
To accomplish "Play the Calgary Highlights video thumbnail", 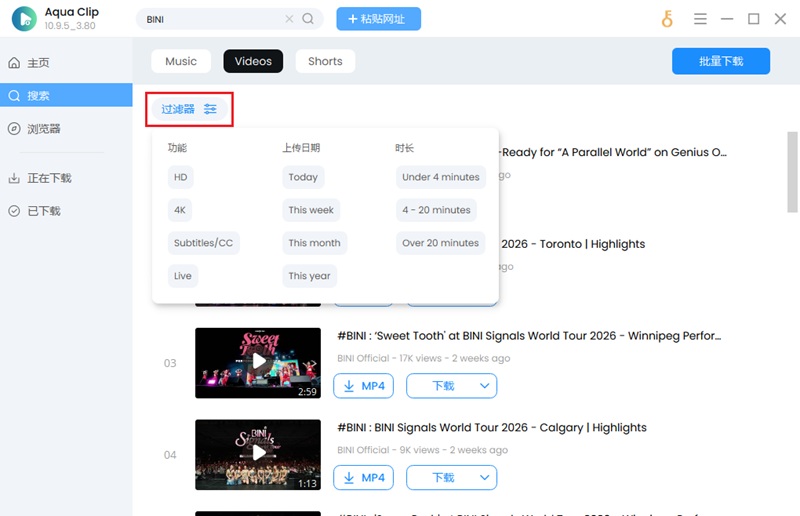I will click(x=258, y=455).
